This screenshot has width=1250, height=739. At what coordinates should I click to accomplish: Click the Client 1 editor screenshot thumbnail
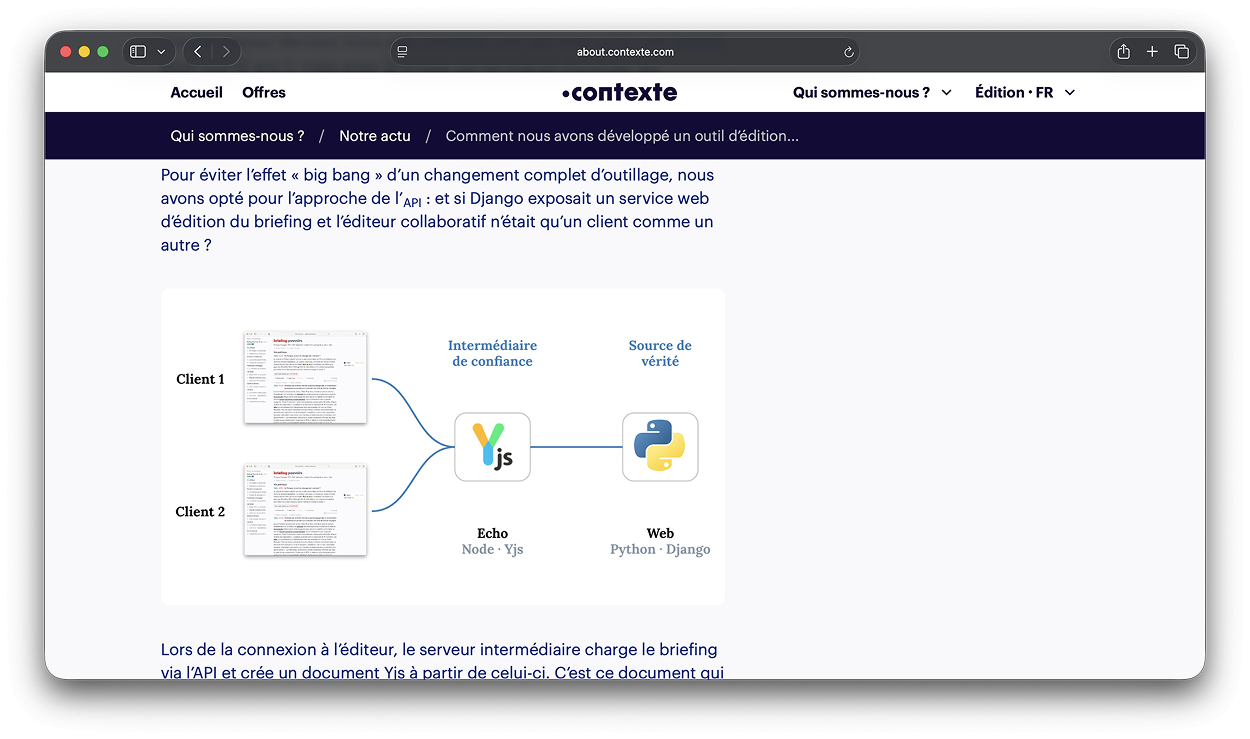coord(305,377)
